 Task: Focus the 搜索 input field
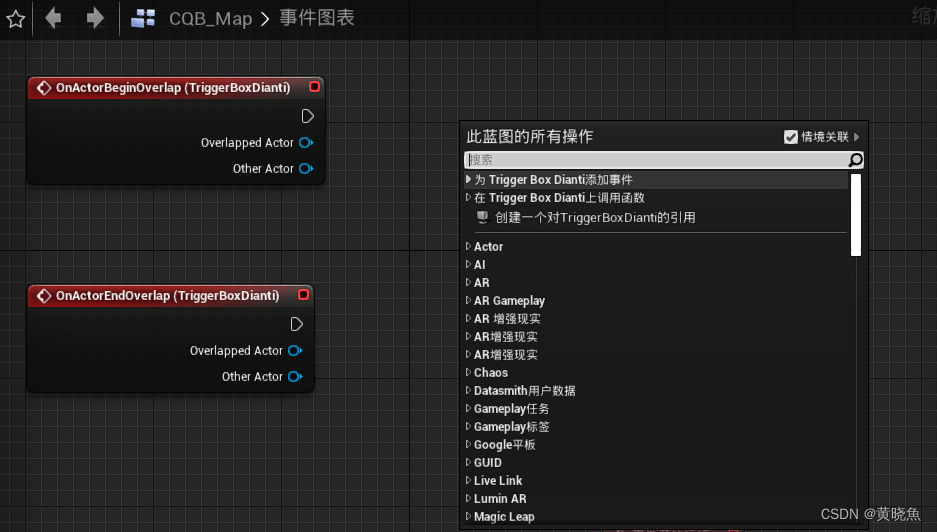coord(656,160)
